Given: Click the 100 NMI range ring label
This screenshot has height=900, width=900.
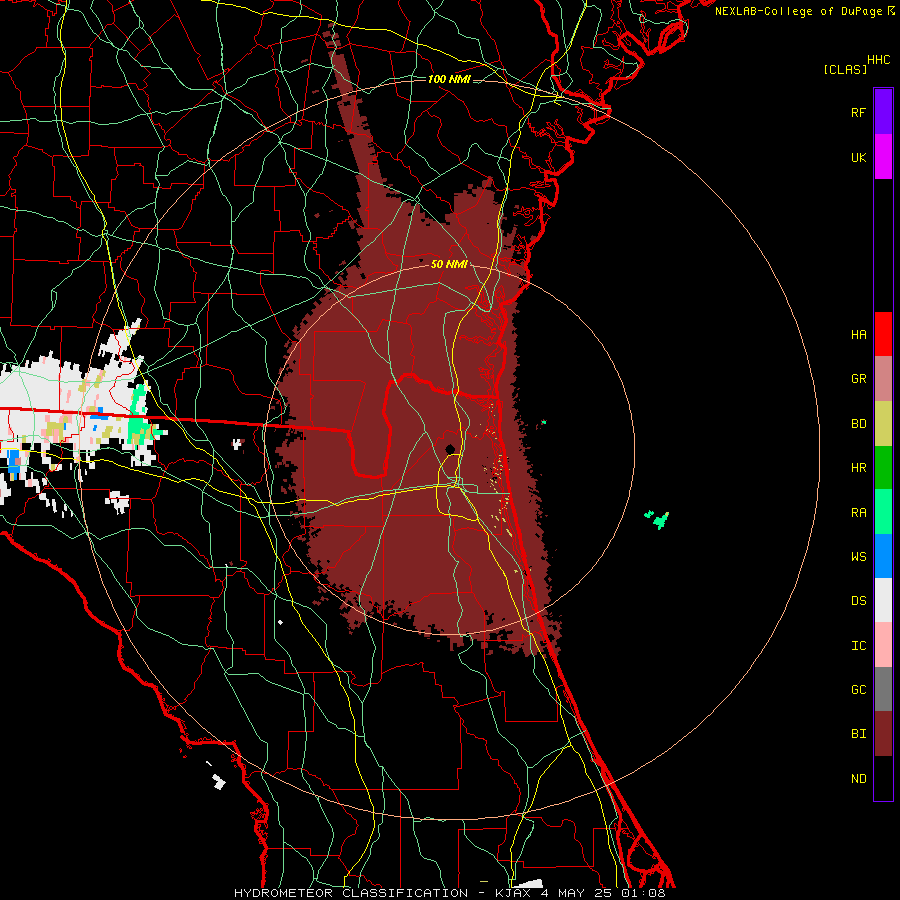Looking at the screenshot, I should point(449,79).
